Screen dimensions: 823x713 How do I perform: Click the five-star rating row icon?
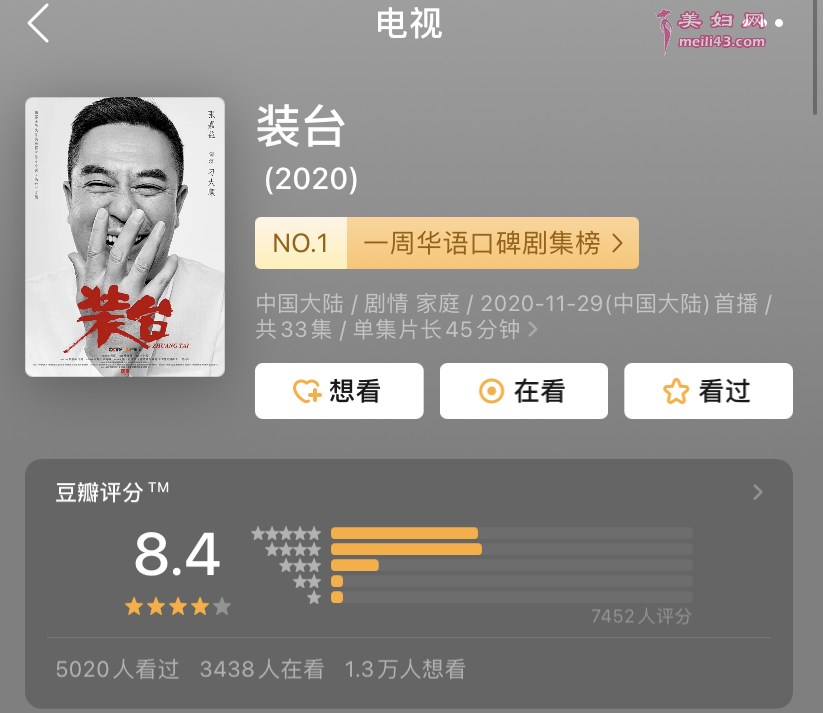point(286,533)
